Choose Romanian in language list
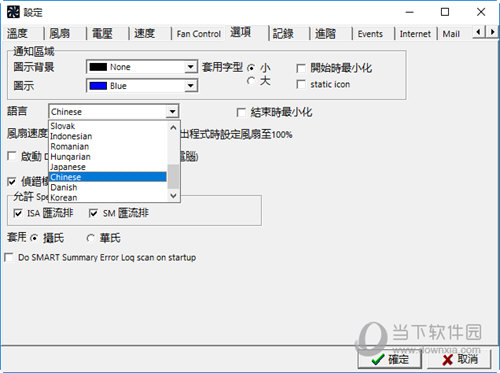 point(108,146)
